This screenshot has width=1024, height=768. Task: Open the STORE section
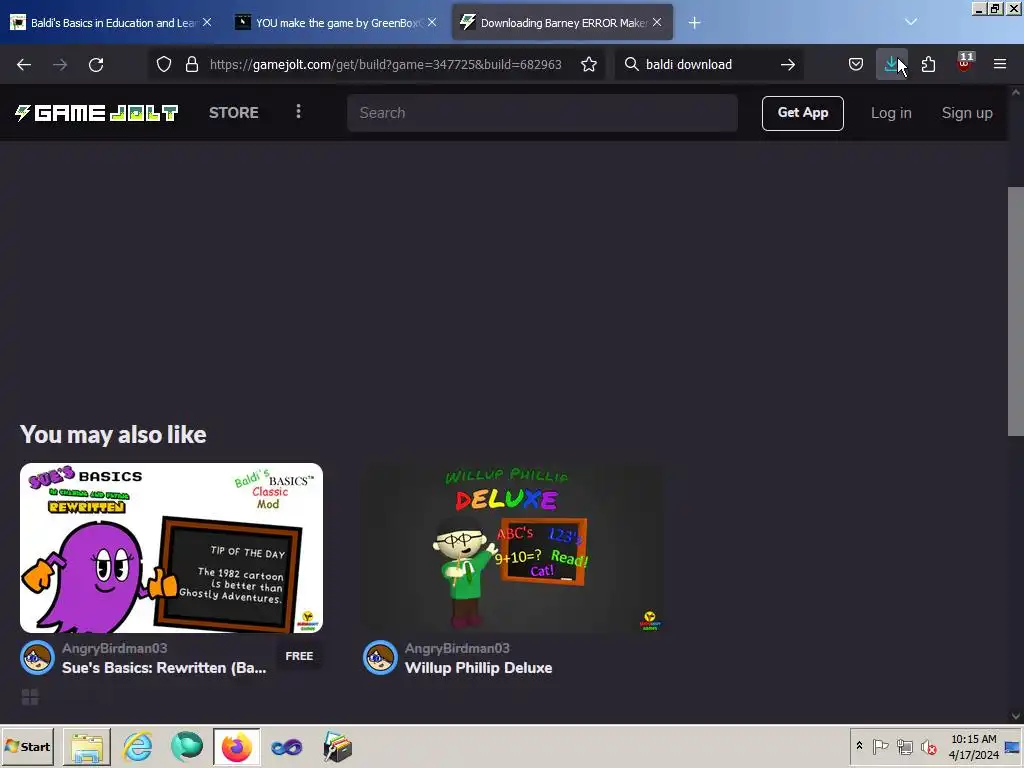tap(234, 113)
